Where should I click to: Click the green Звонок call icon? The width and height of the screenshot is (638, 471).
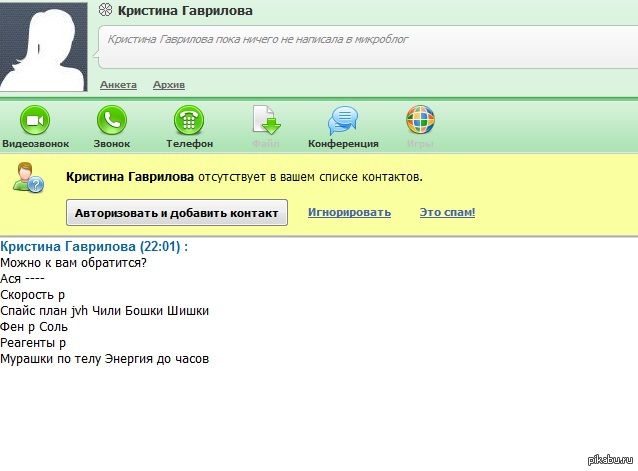pos(111,121)
